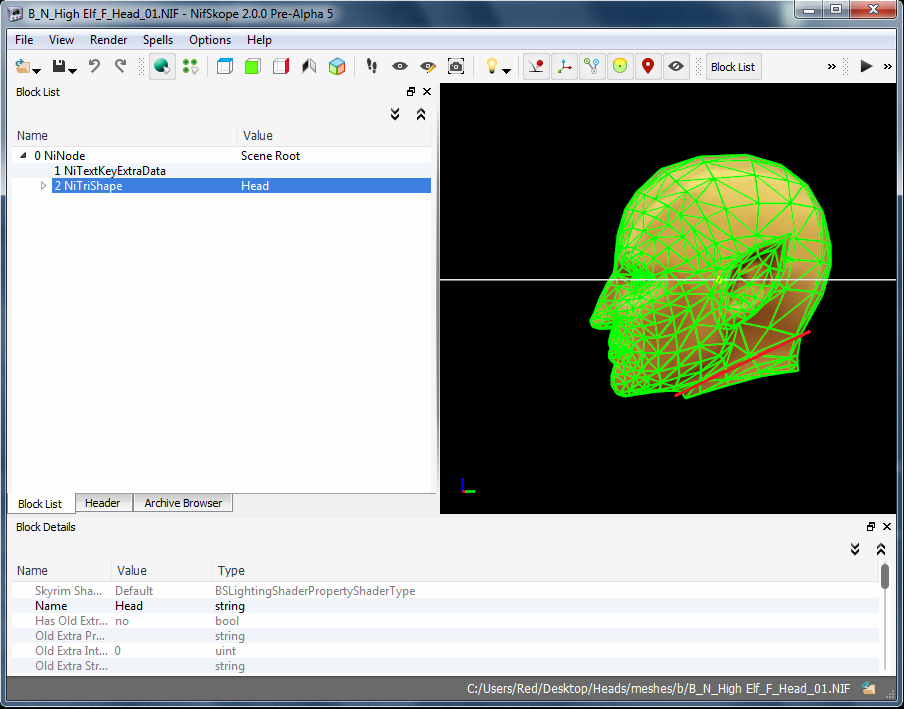Click the open file folder icon
This screenshot has width=904, height=709.
(23, 67)
